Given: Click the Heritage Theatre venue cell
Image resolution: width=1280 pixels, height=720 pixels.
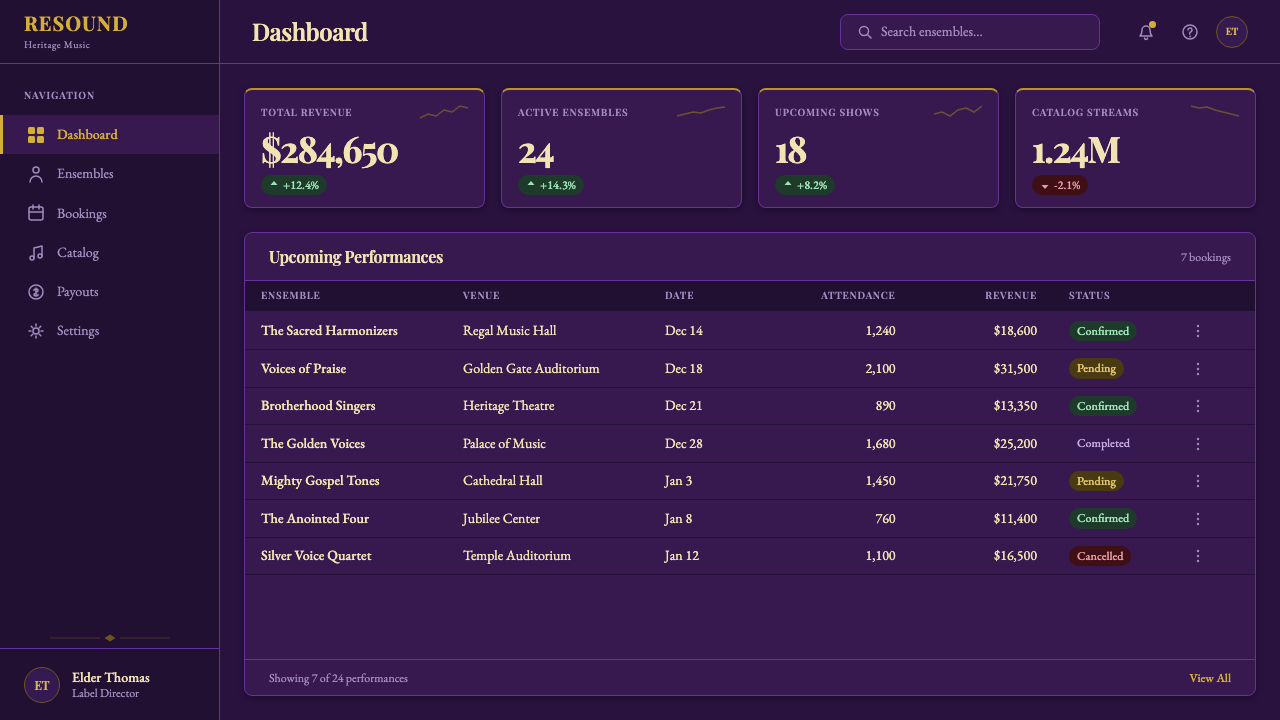Looking at the screenshot, I should tap(509, 406).
